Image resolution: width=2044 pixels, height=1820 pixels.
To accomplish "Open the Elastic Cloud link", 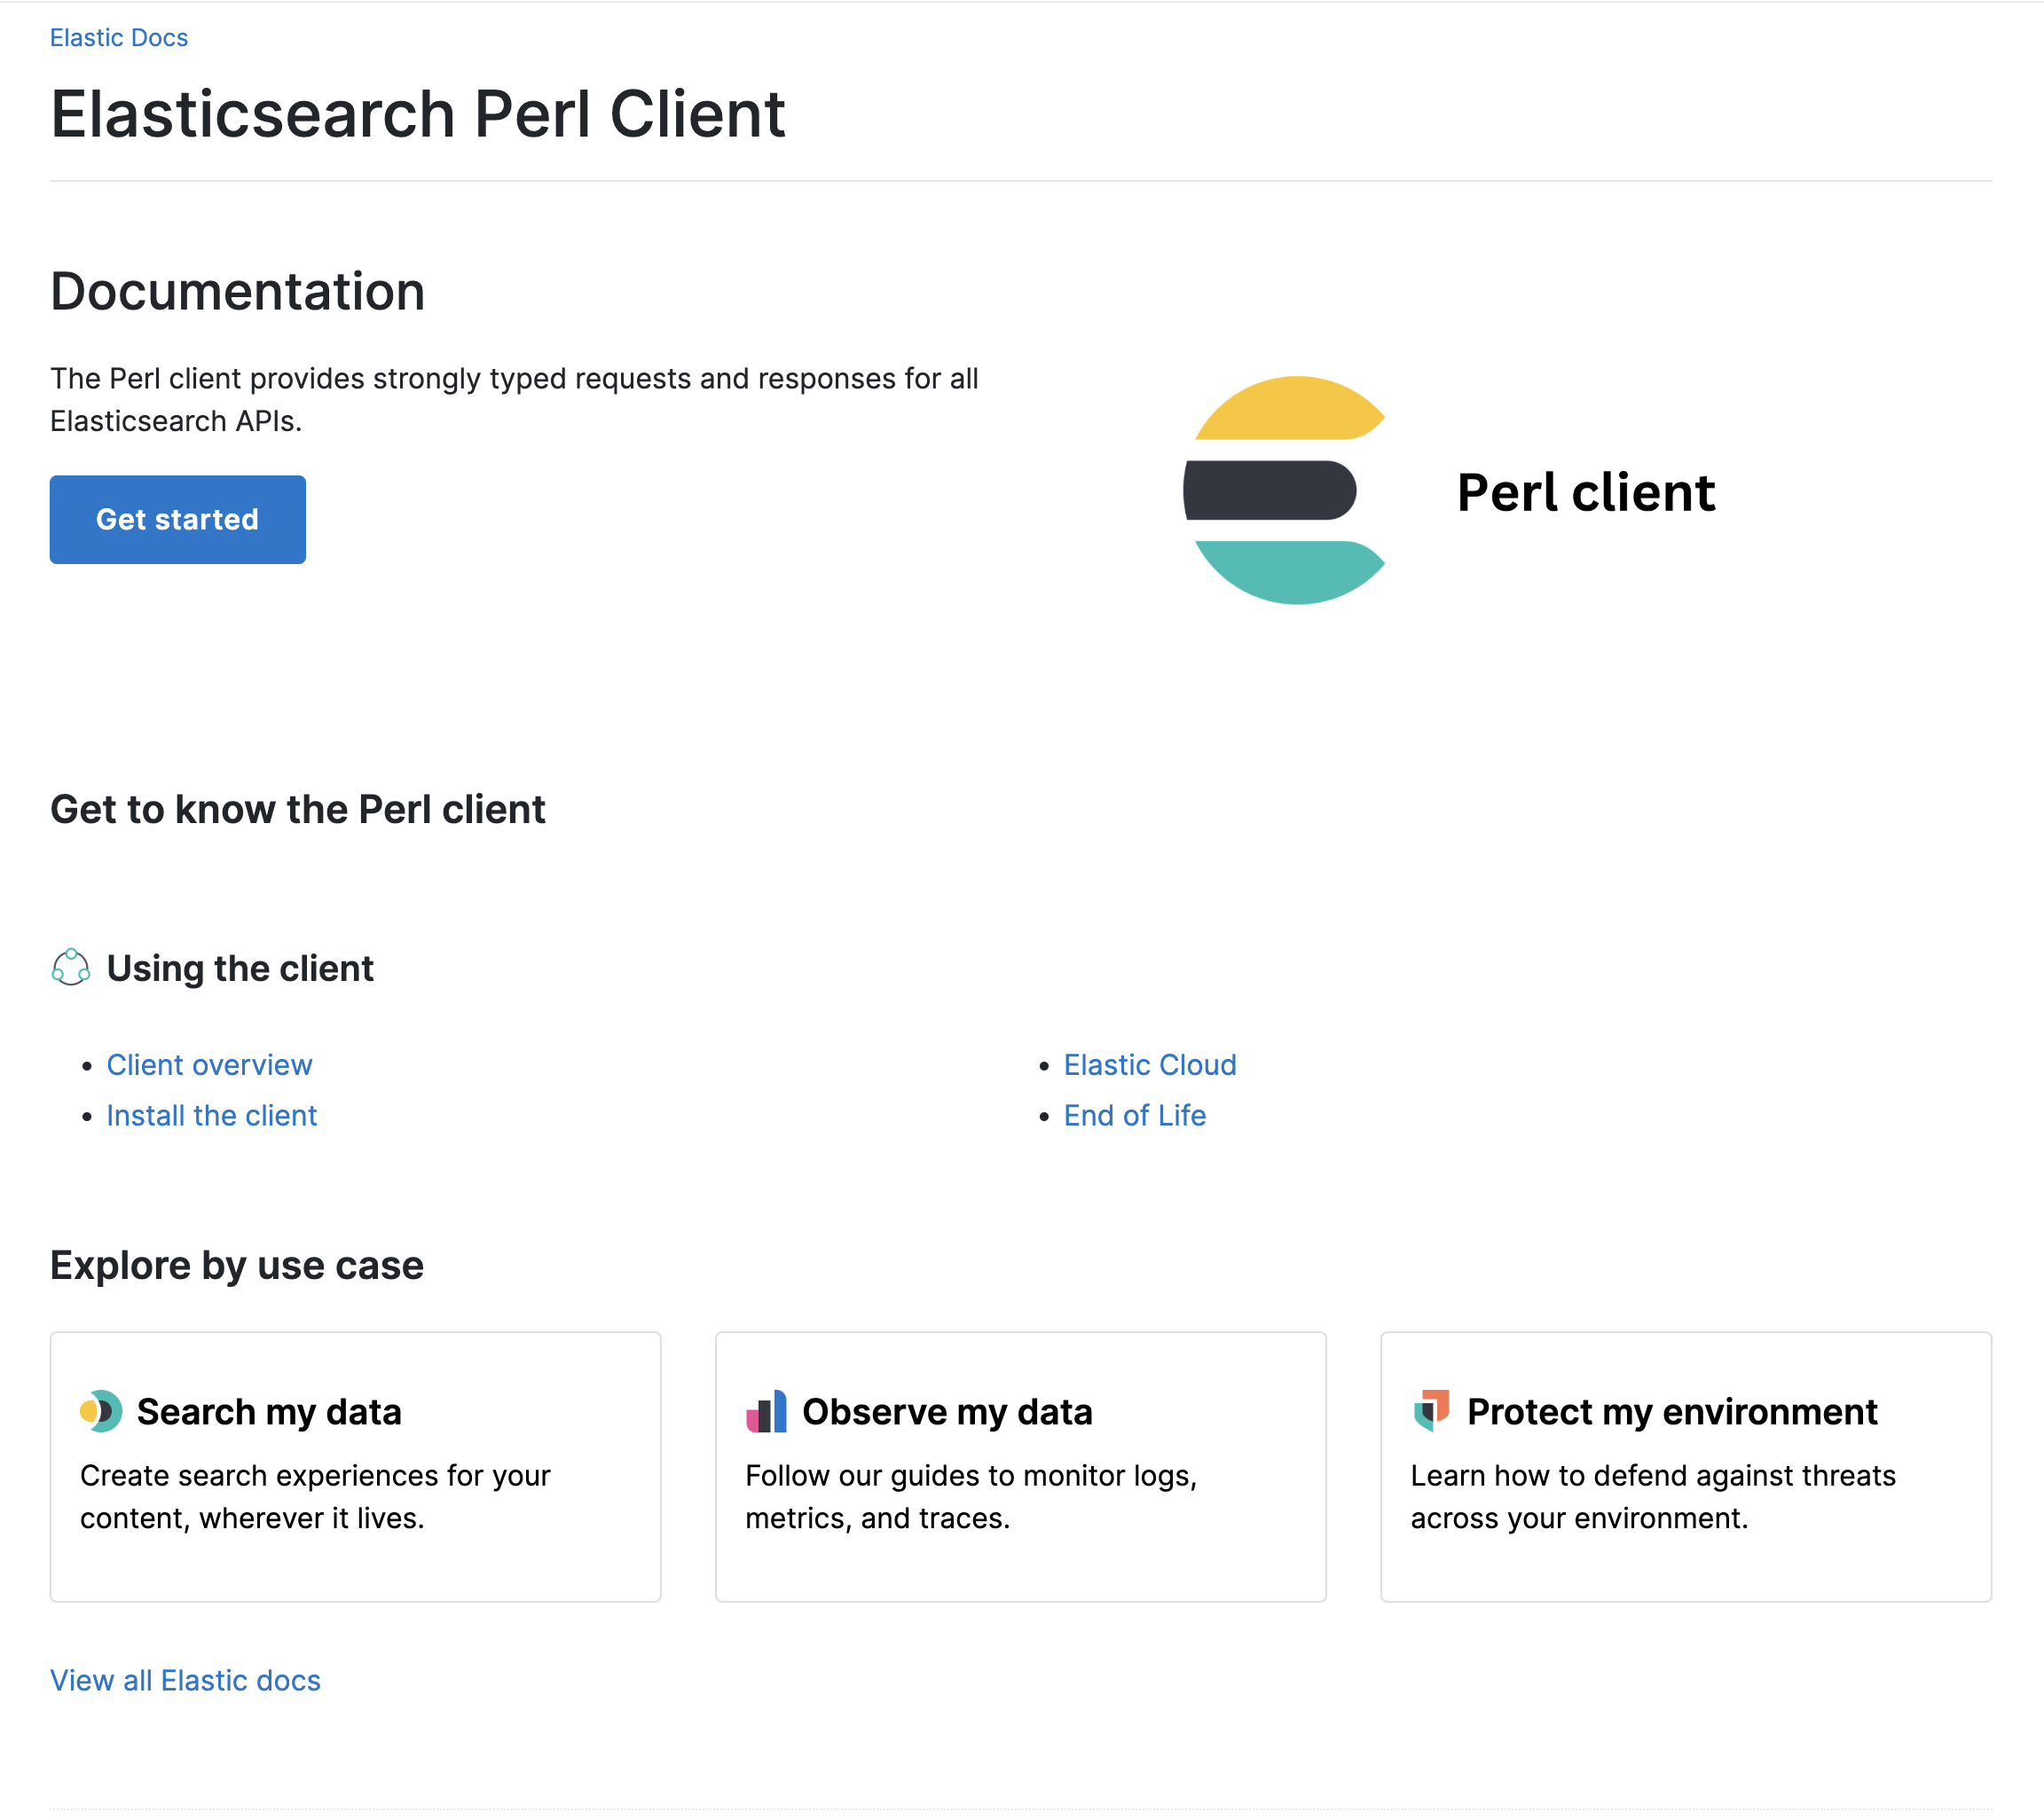I will point(1149,1065).
